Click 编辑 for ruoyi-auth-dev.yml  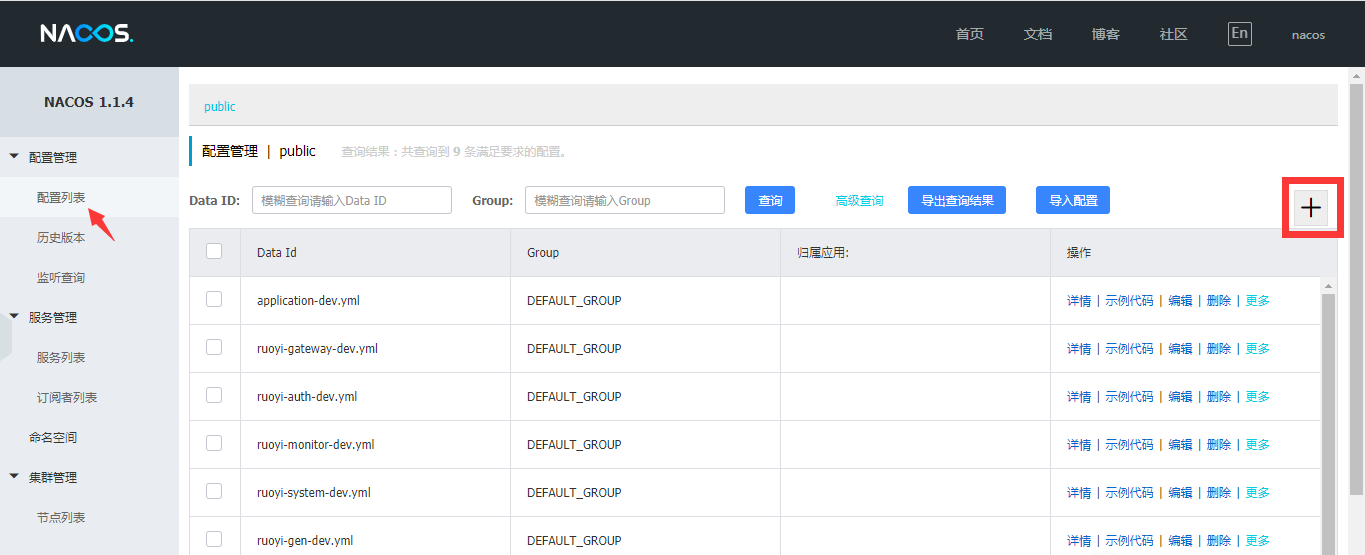(1181, 397)
